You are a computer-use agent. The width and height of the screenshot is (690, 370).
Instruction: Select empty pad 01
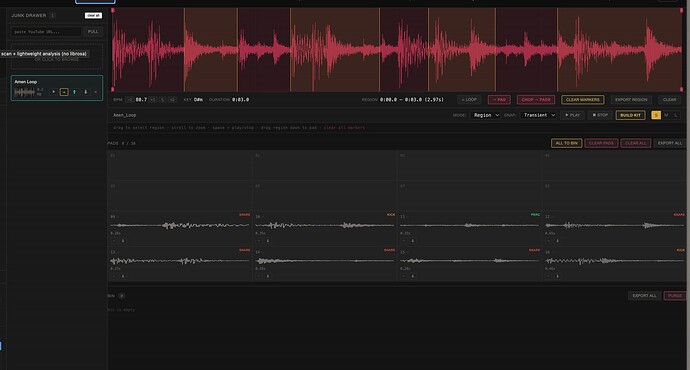(x=180, y=166)
